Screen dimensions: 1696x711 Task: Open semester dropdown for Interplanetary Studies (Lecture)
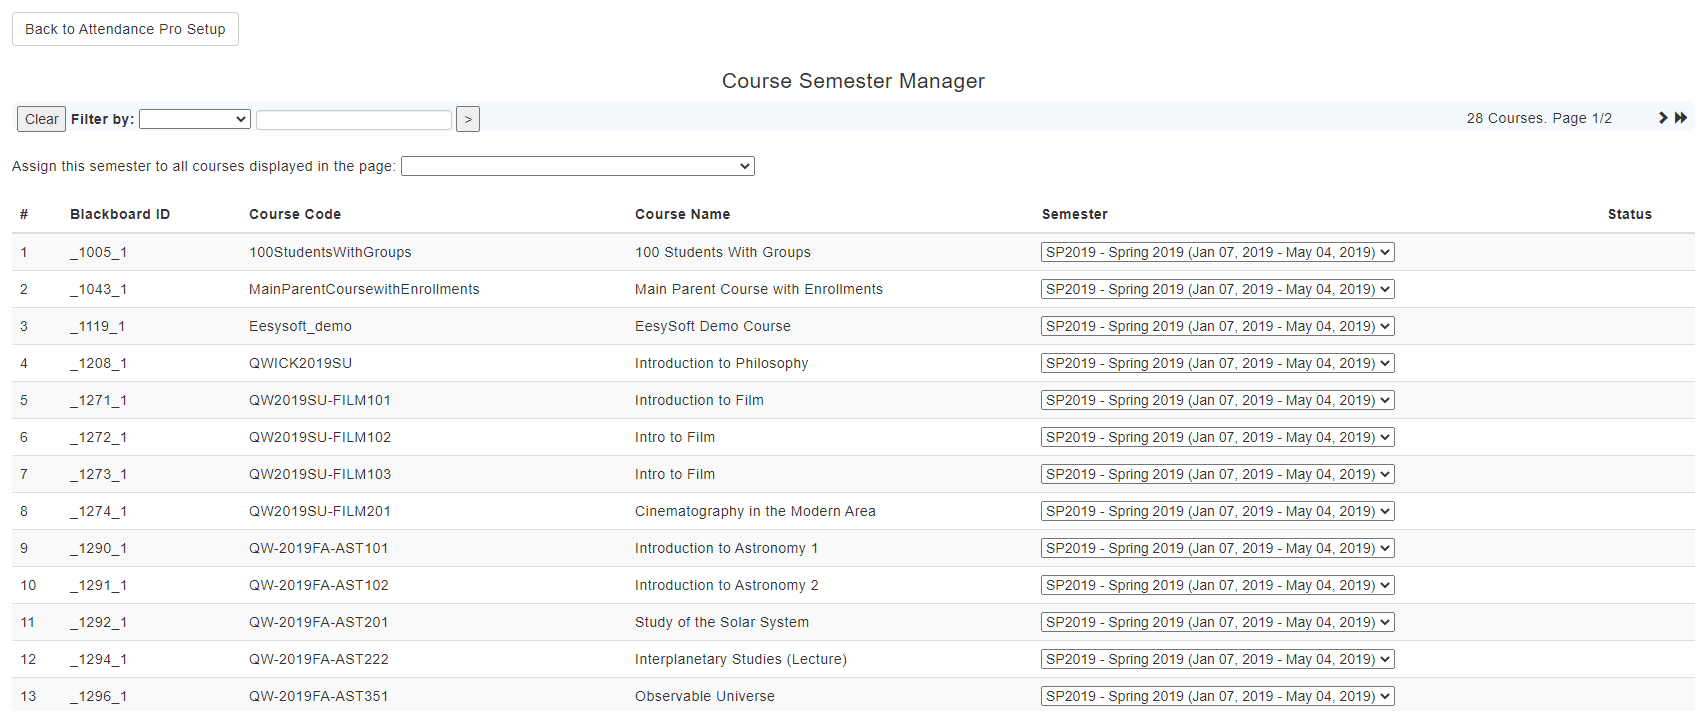[1217, 659]
